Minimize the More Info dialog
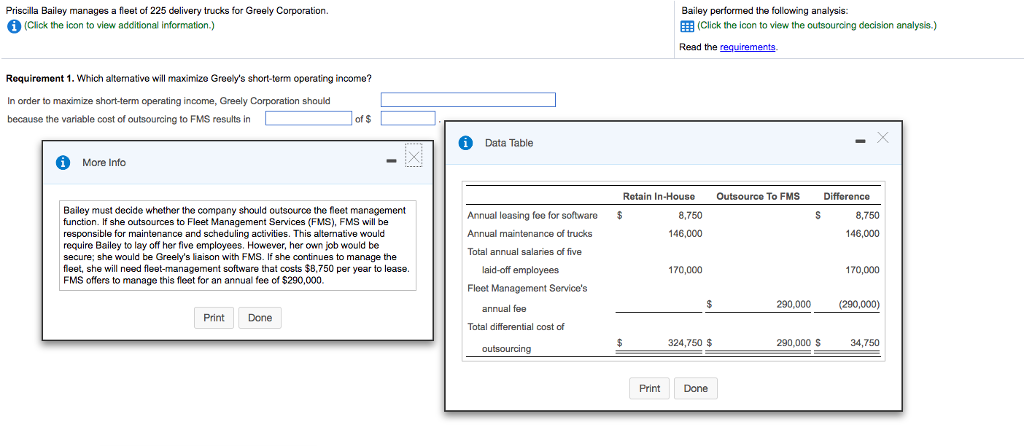Viewport: 1024px width, 446px height. click(x=390, y=161)
